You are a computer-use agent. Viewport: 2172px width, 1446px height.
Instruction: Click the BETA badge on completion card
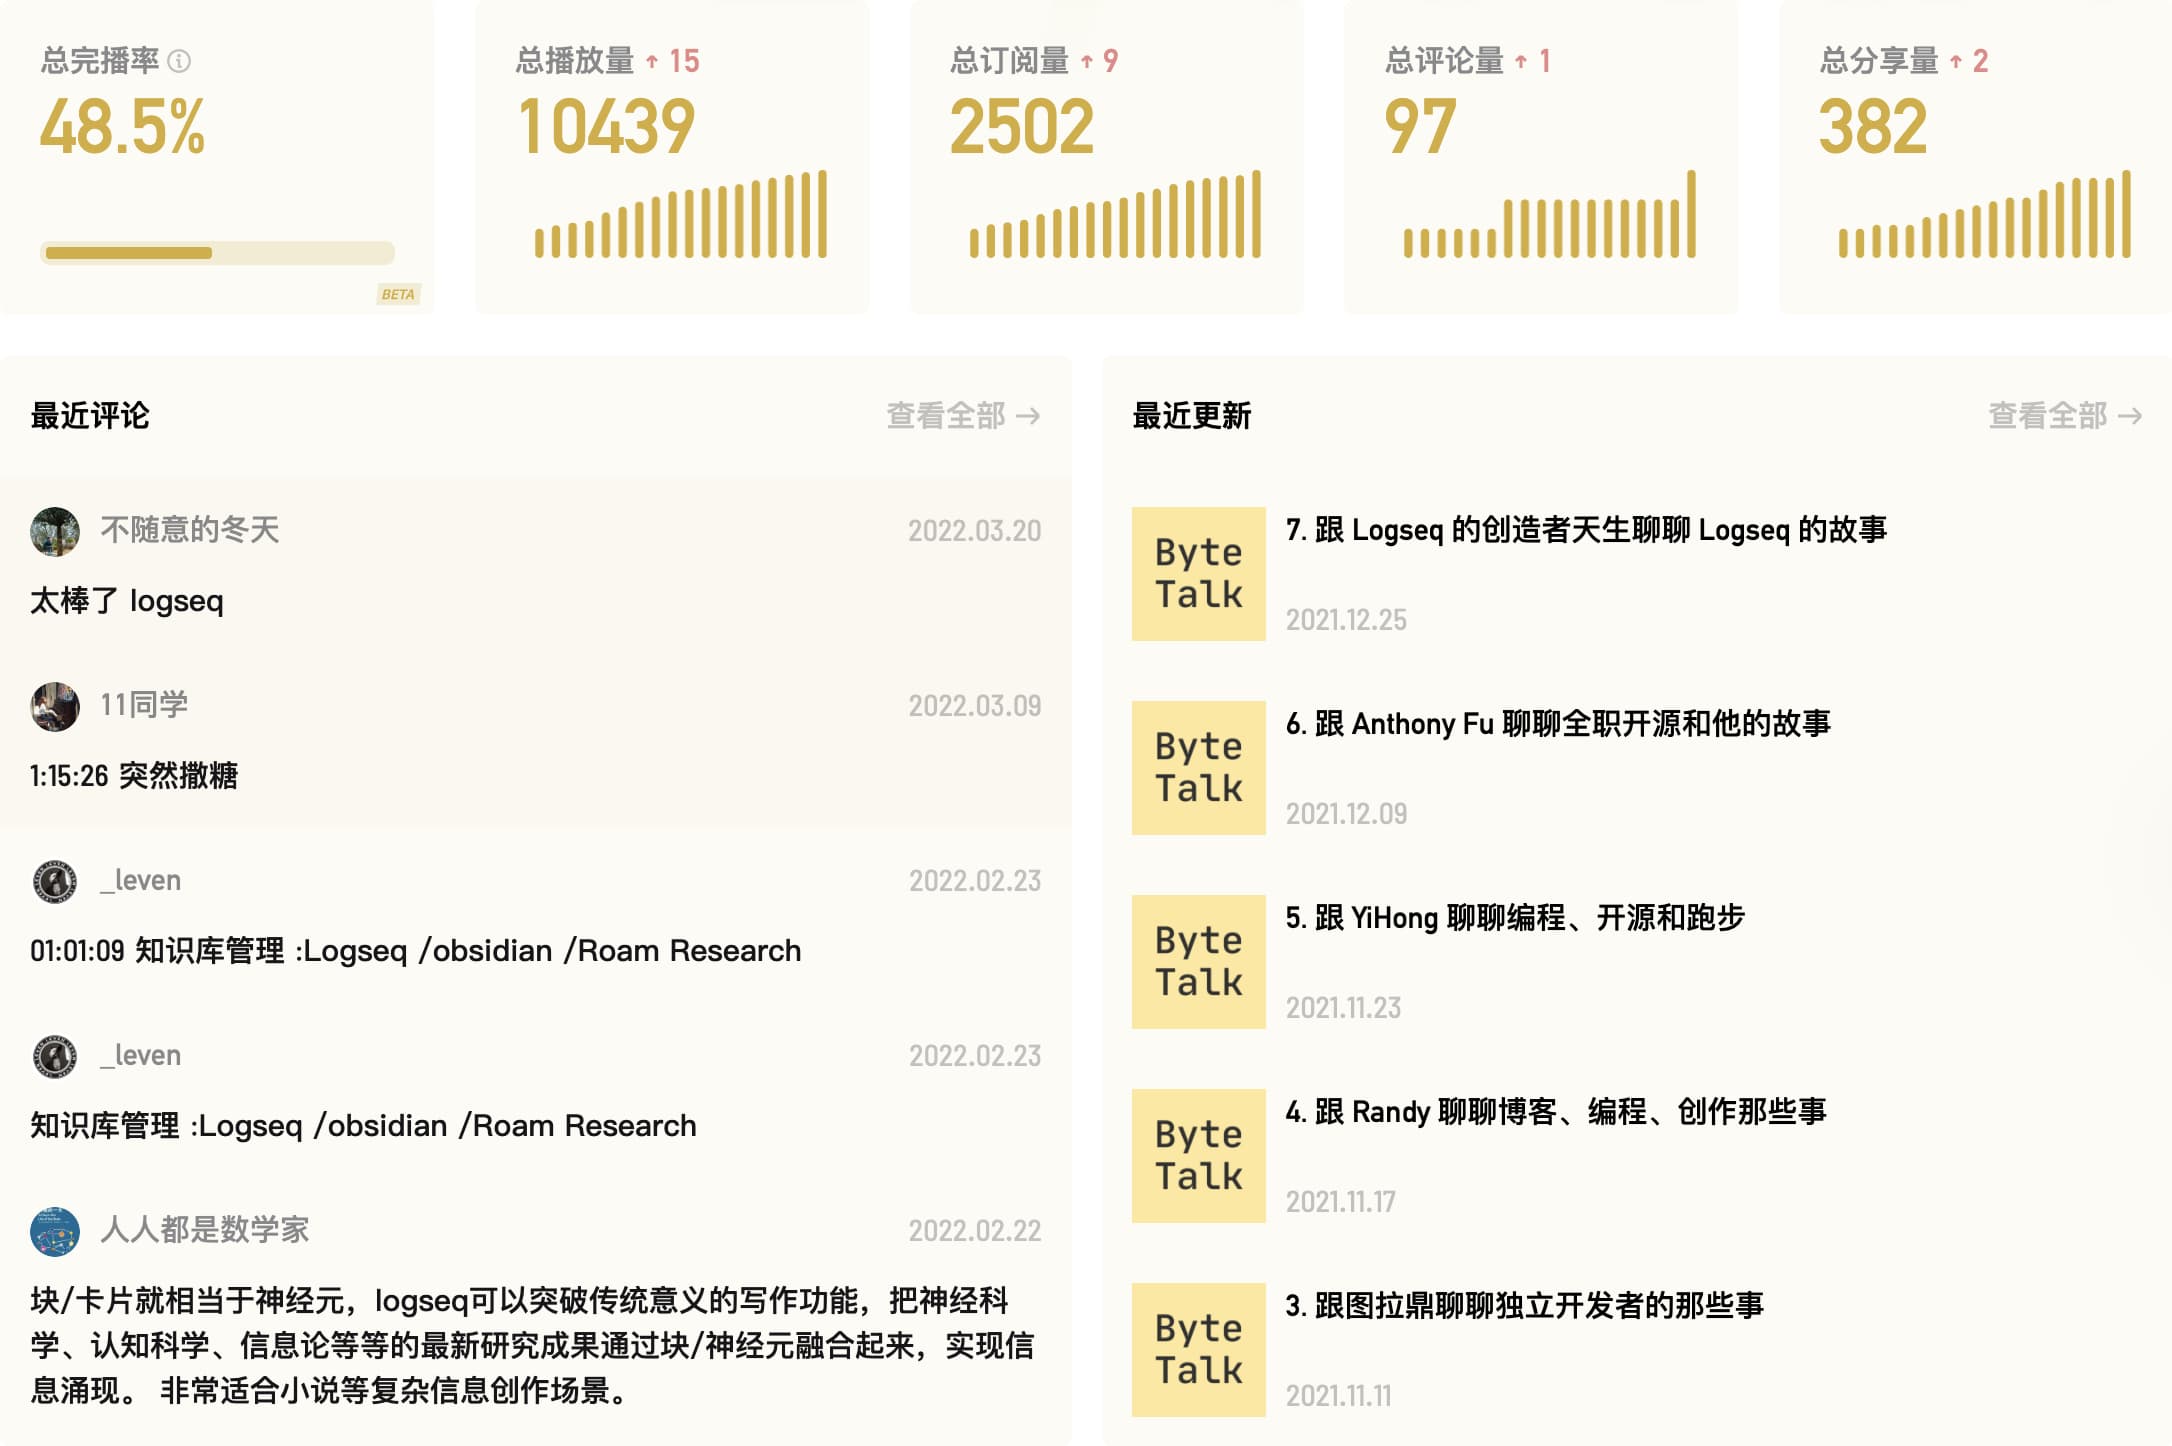click(x=398, y=294)
